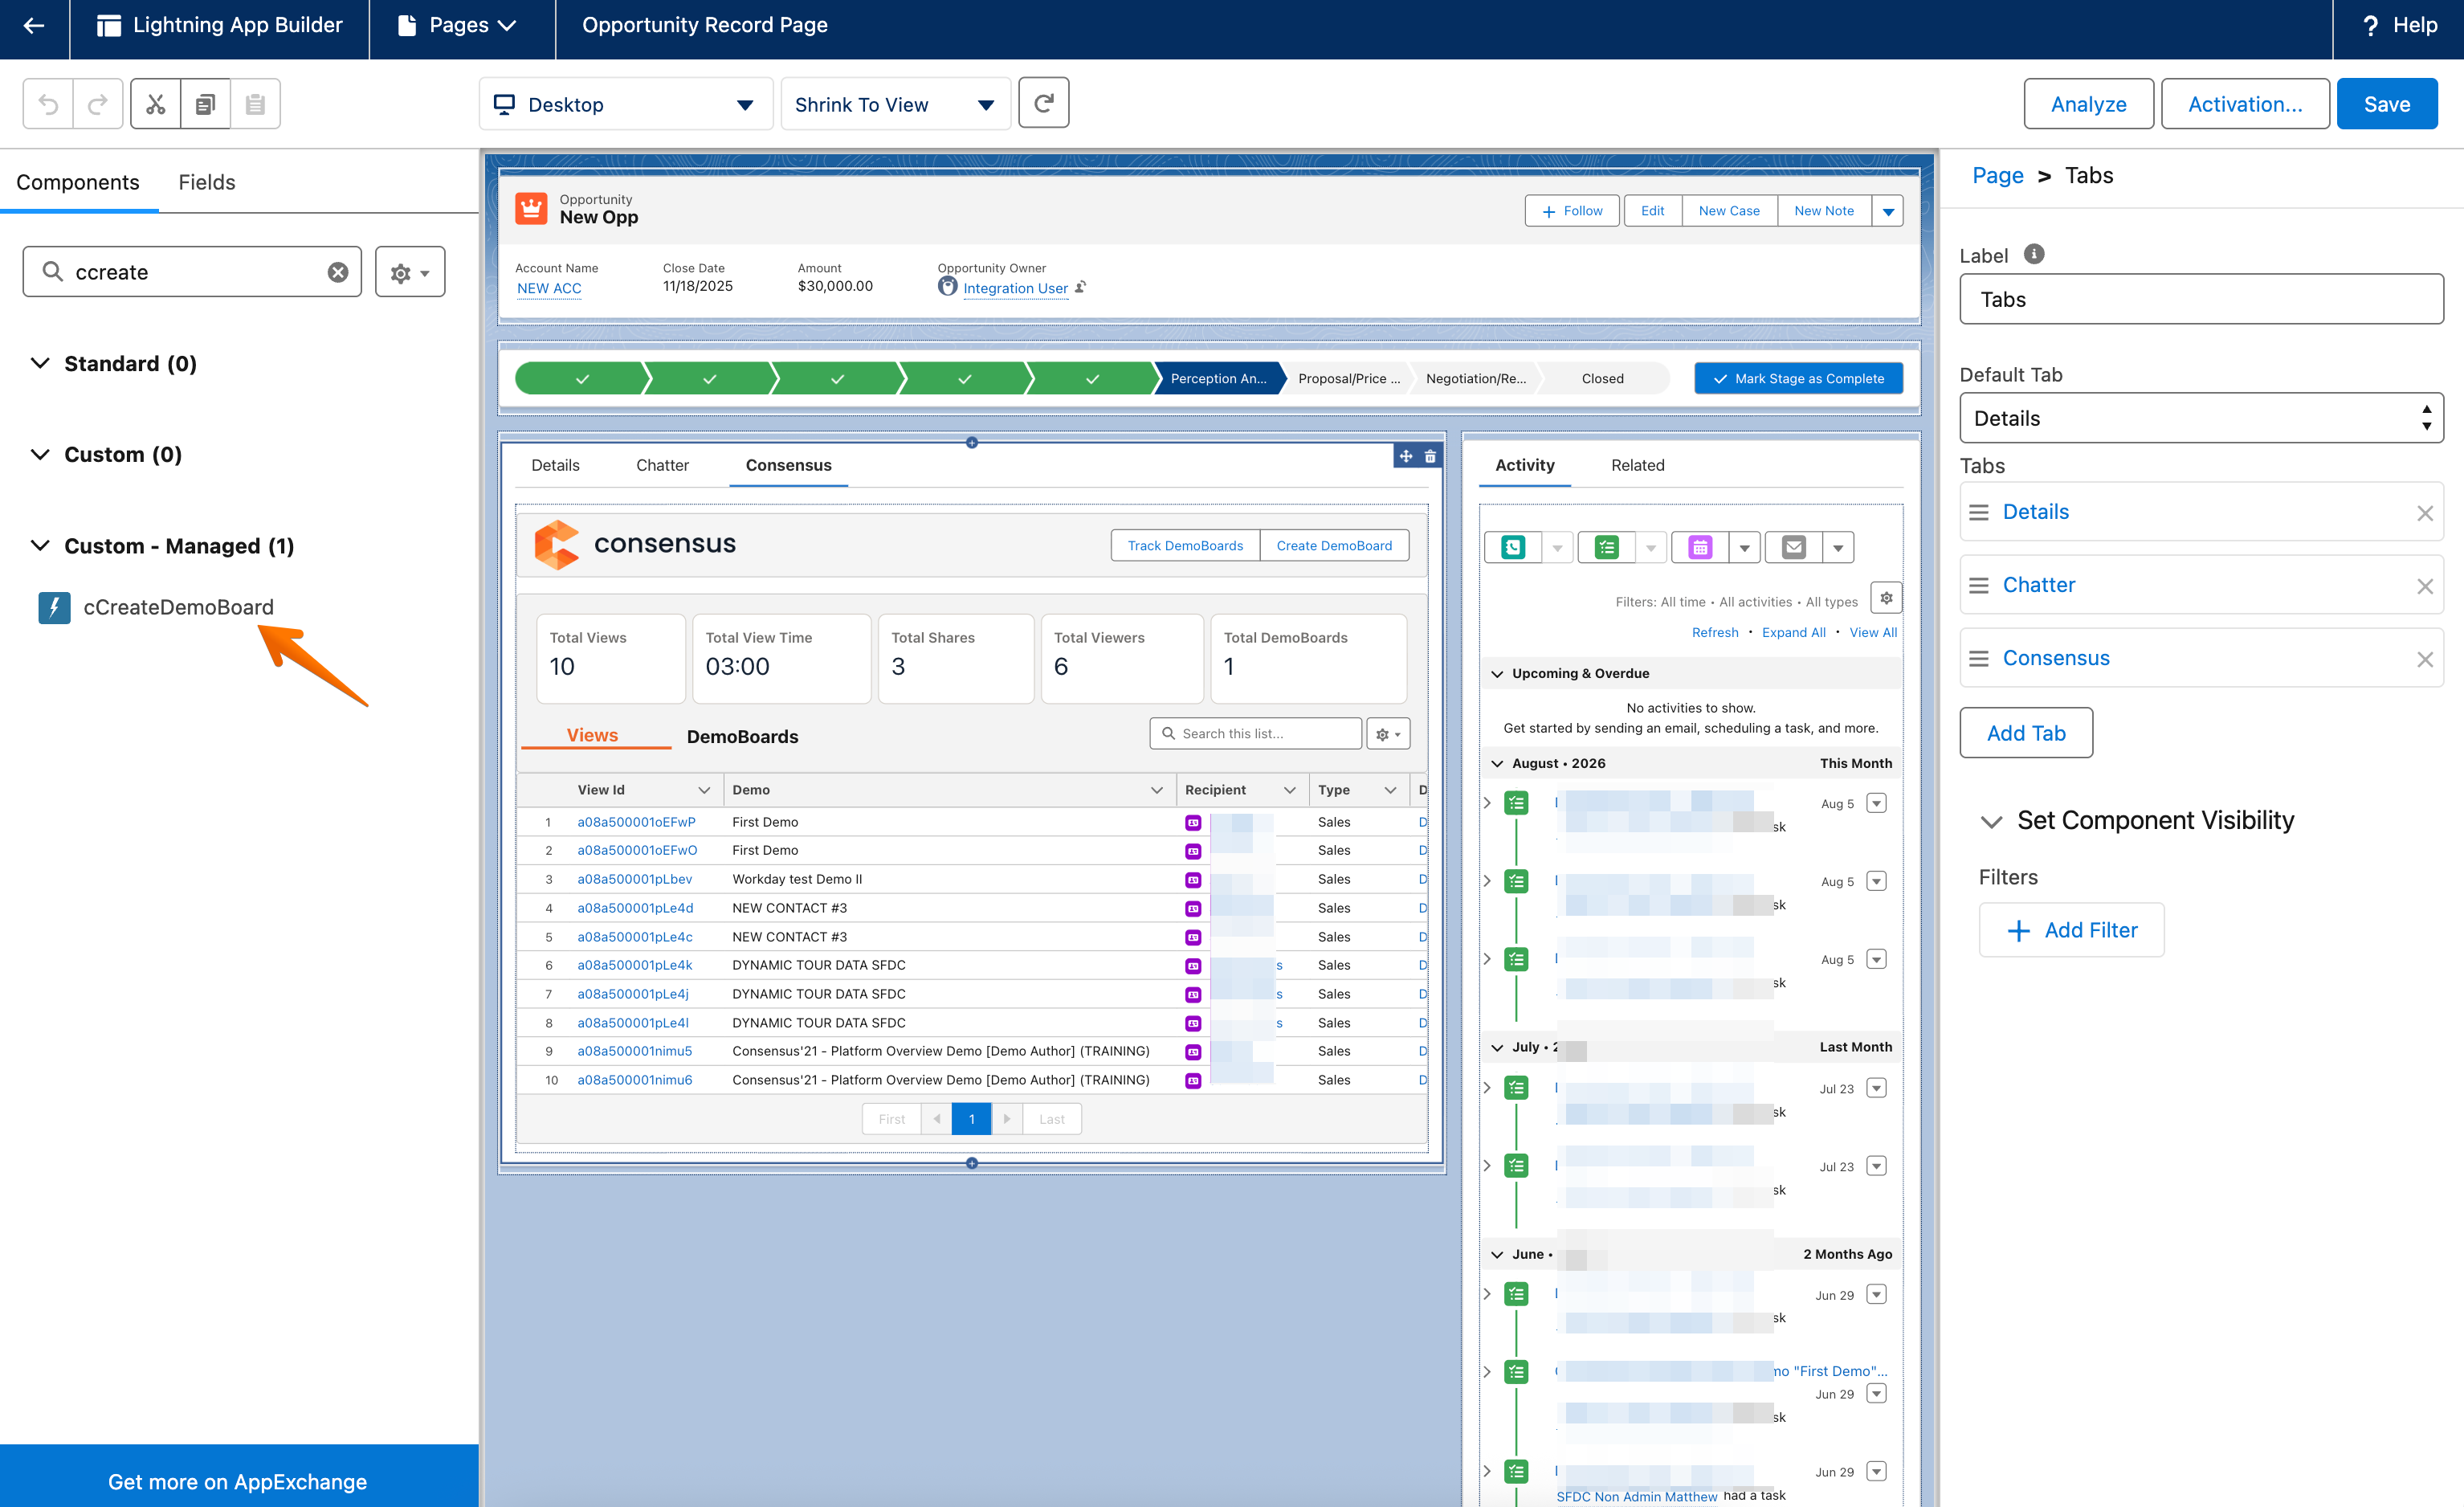Open activity timeline filter settings
The height and width of the screenshot is (1507, 2464).
[1886, 598]
